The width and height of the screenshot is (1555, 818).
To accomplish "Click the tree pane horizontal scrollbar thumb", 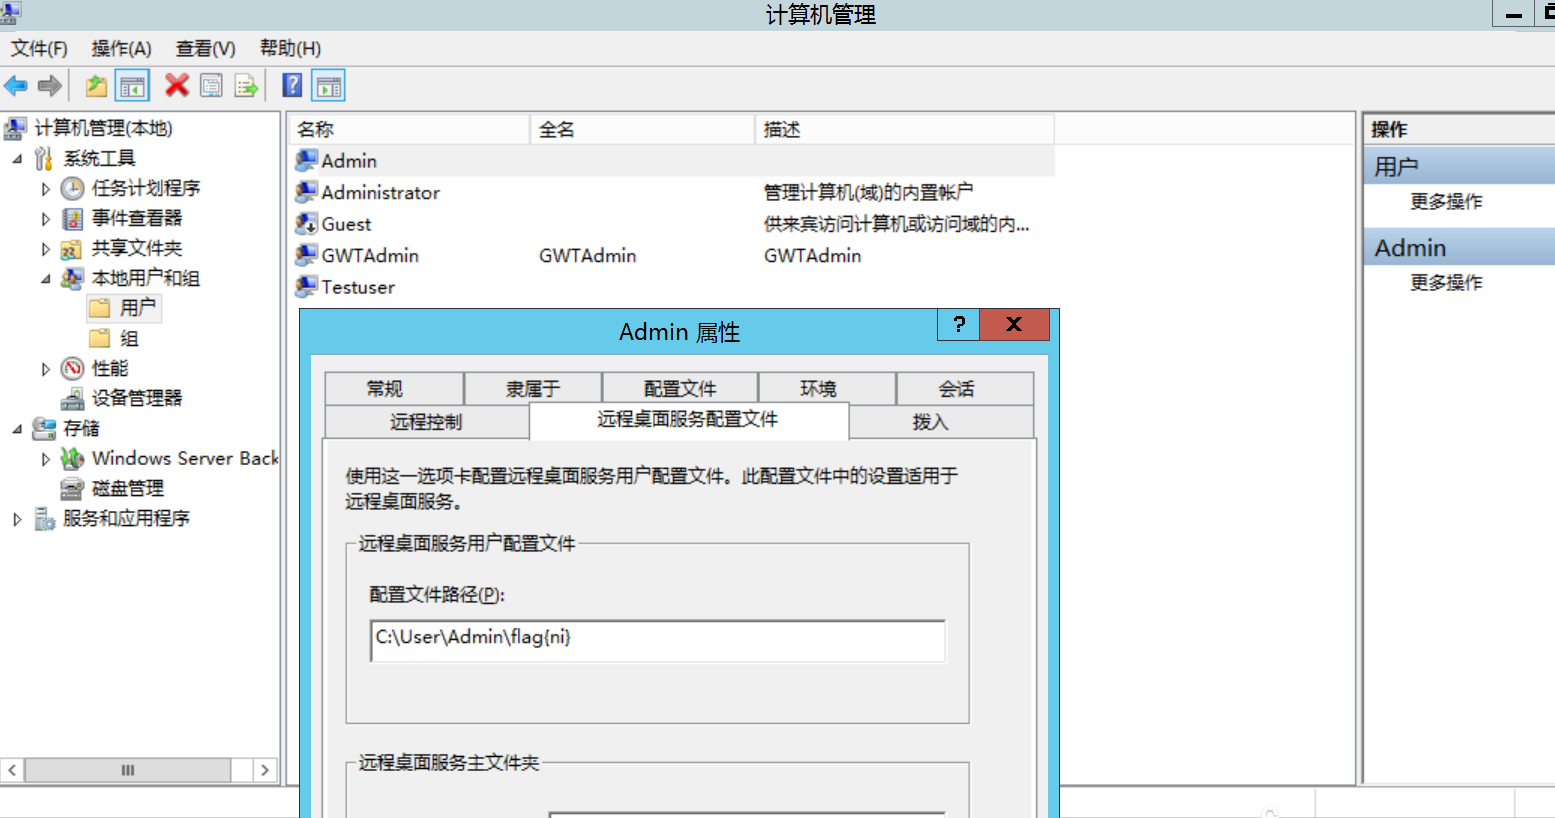I will point(128,770).
